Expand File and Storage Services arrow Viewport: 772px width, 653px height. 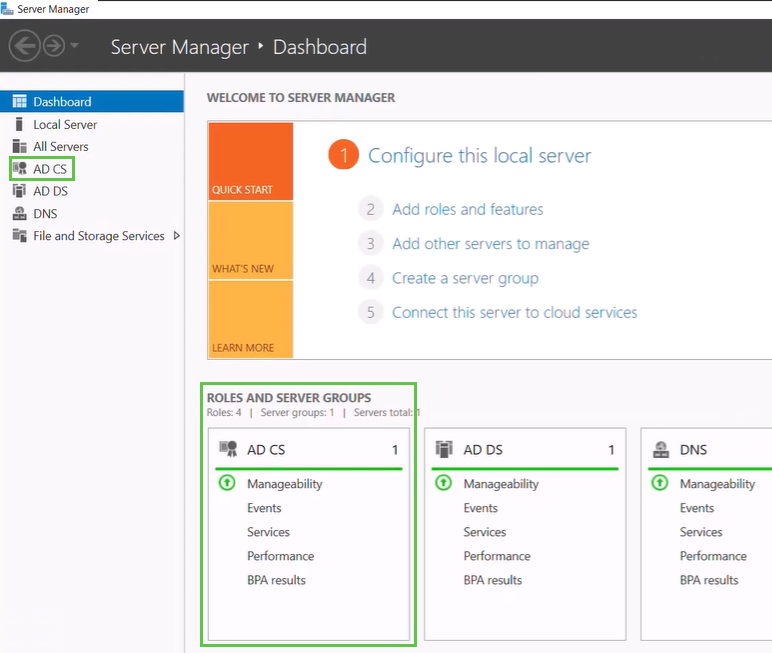[x=177, y=236]
